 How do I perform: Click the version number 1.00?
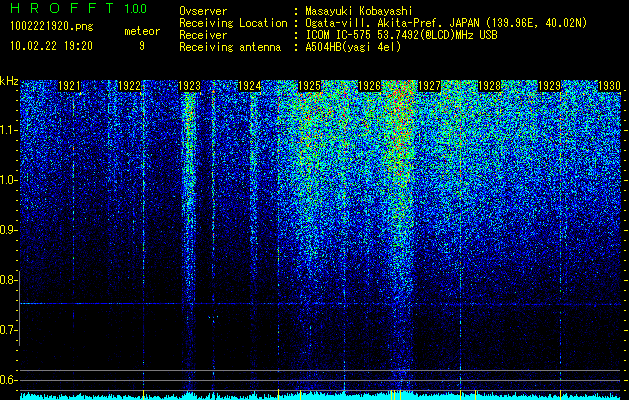(x=136, y=8)
